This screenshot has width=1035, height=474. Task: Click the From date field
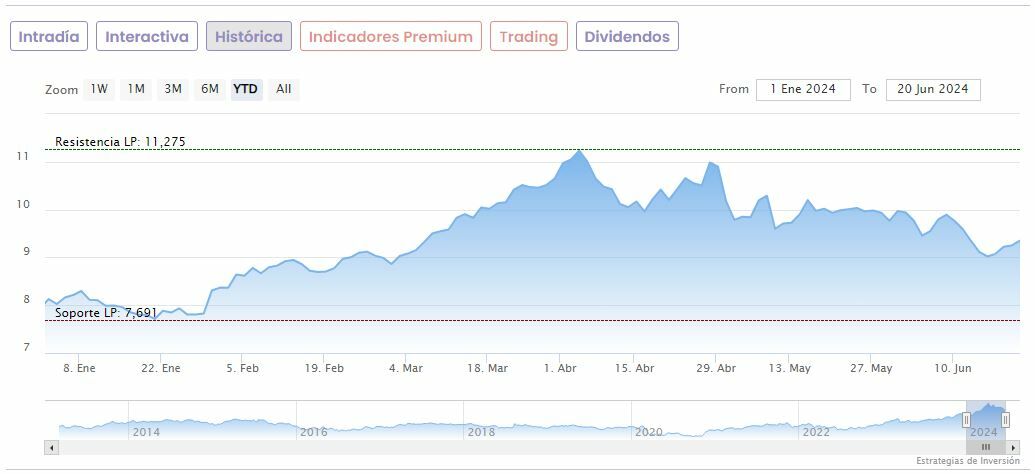803,89
